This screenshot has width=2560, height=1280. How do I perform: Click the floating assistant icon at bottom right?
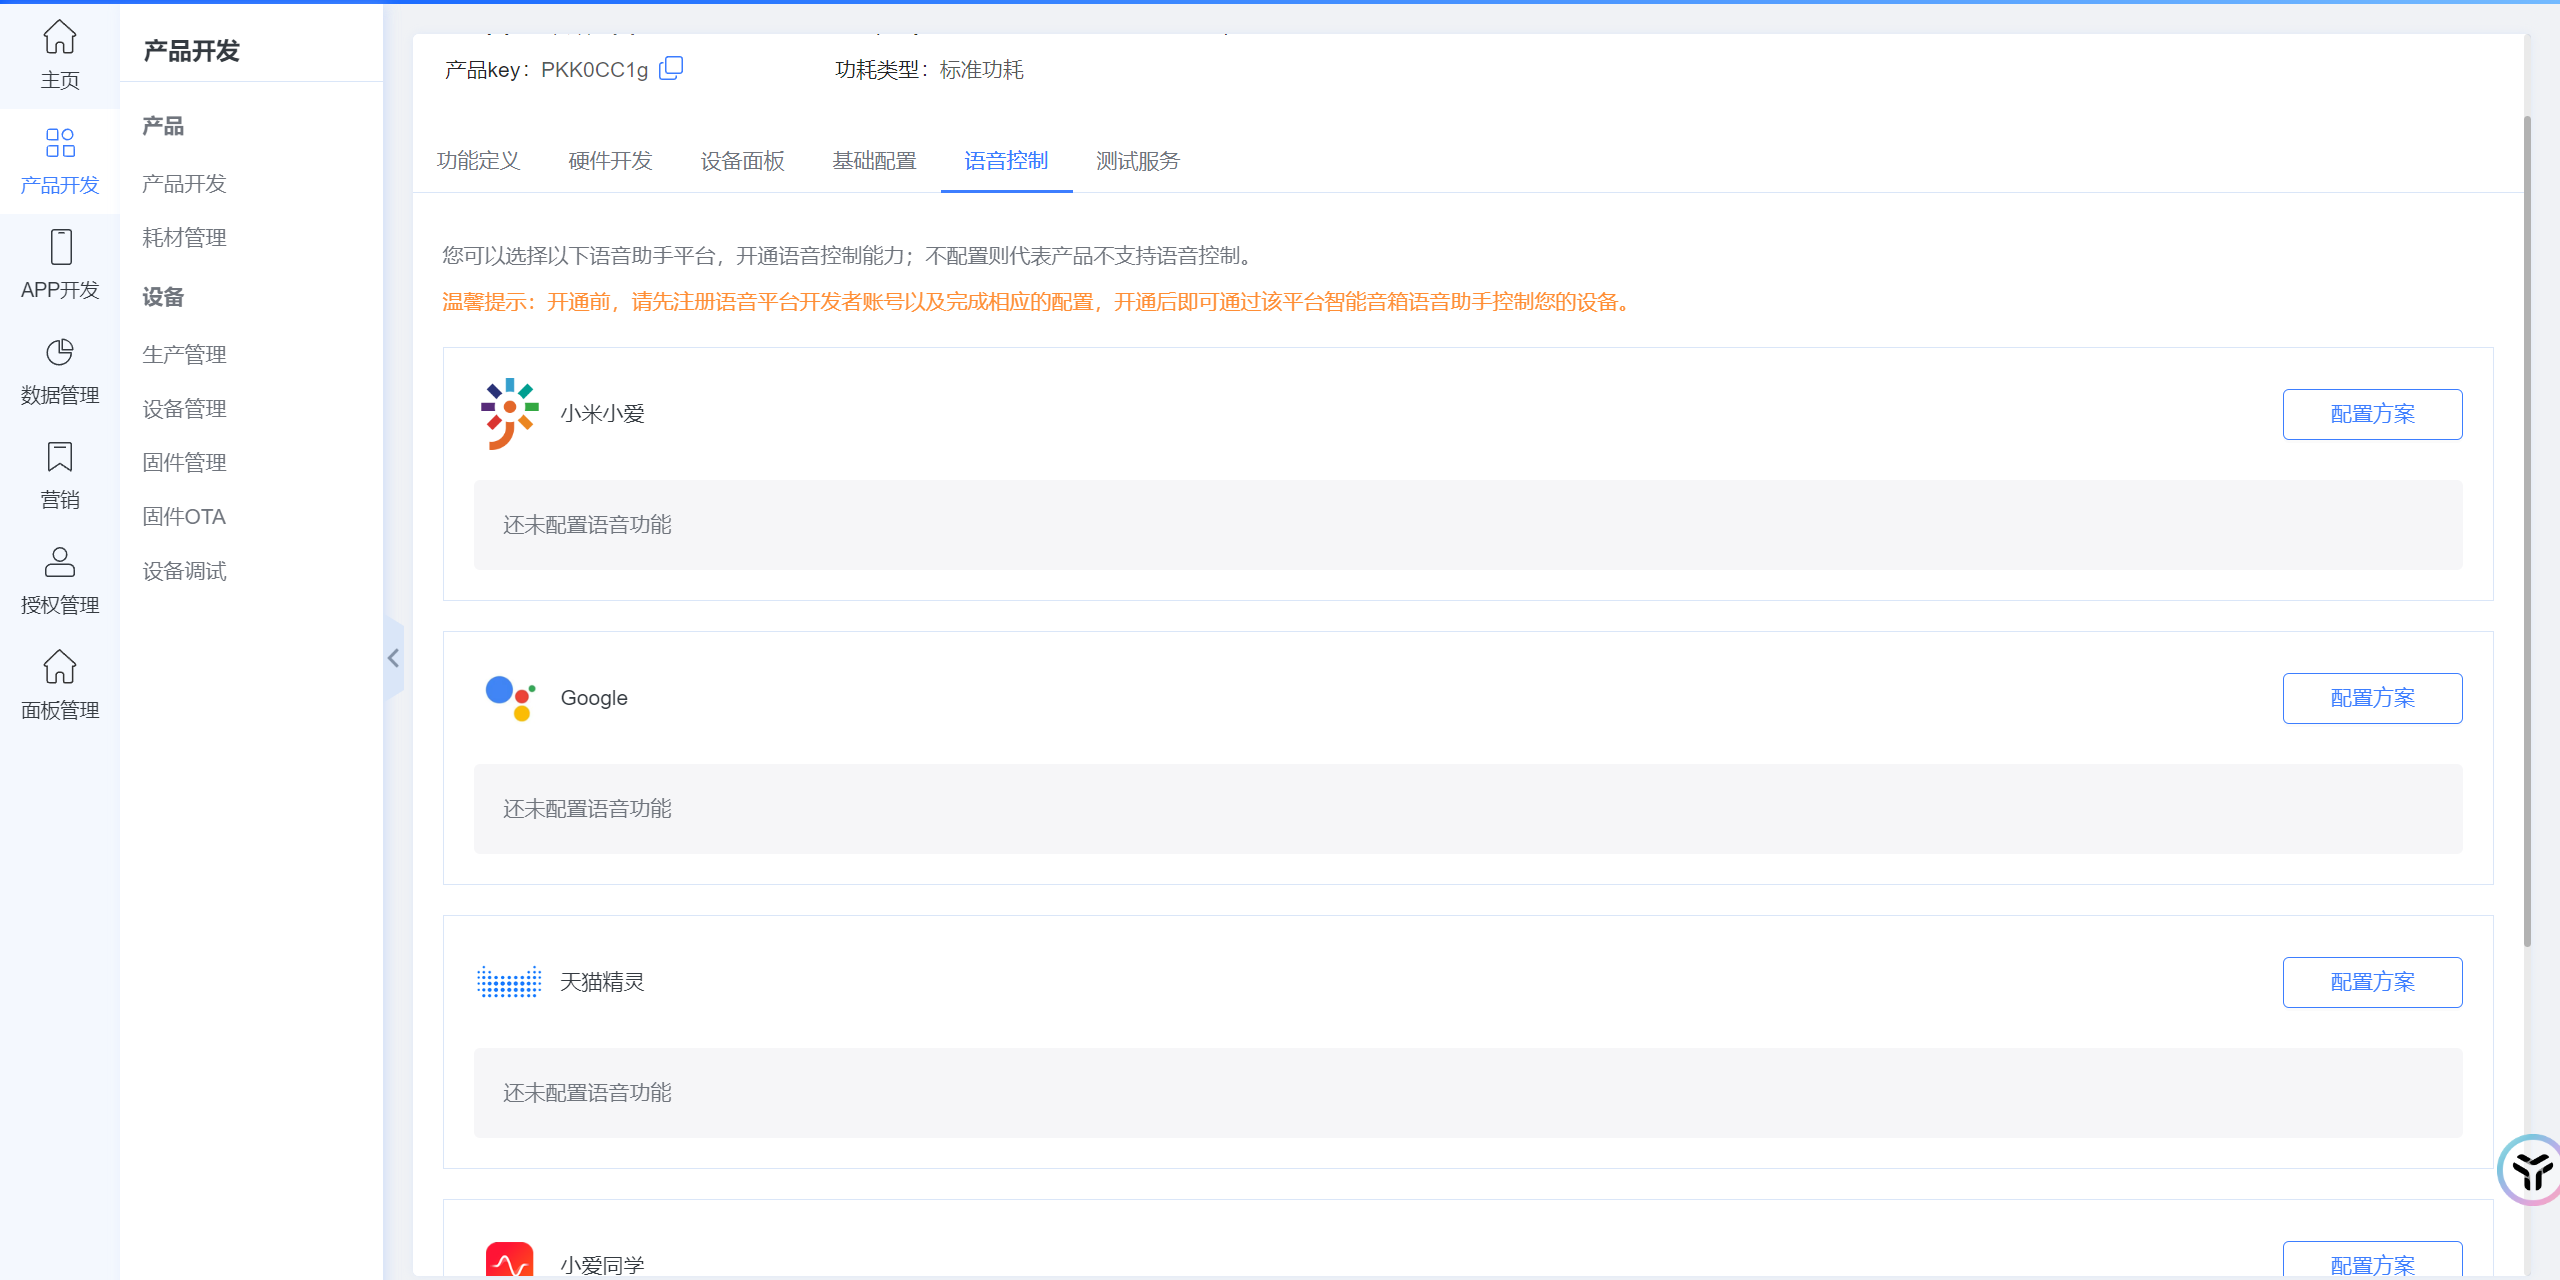pos(2532,1170)
